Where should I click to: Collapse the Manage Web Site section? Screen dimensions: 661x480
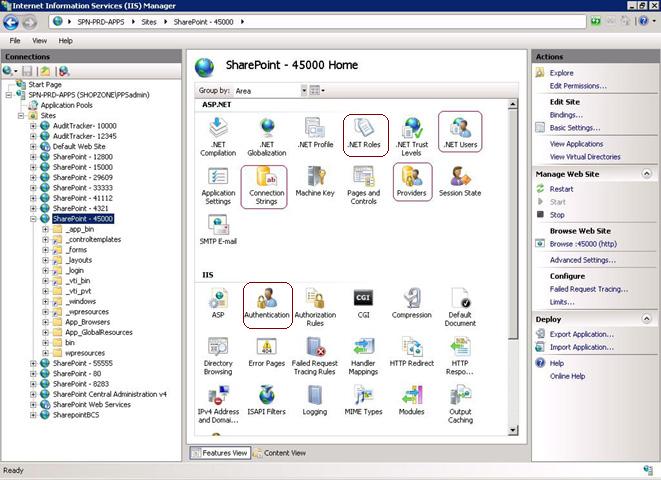[x=646, y=174]
